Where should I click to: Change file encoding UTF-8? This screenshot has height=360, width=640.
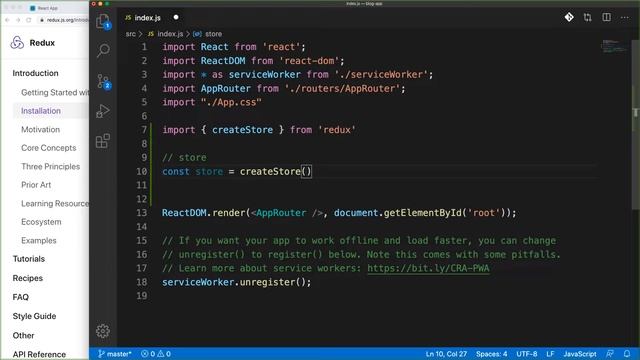[527, 354]
